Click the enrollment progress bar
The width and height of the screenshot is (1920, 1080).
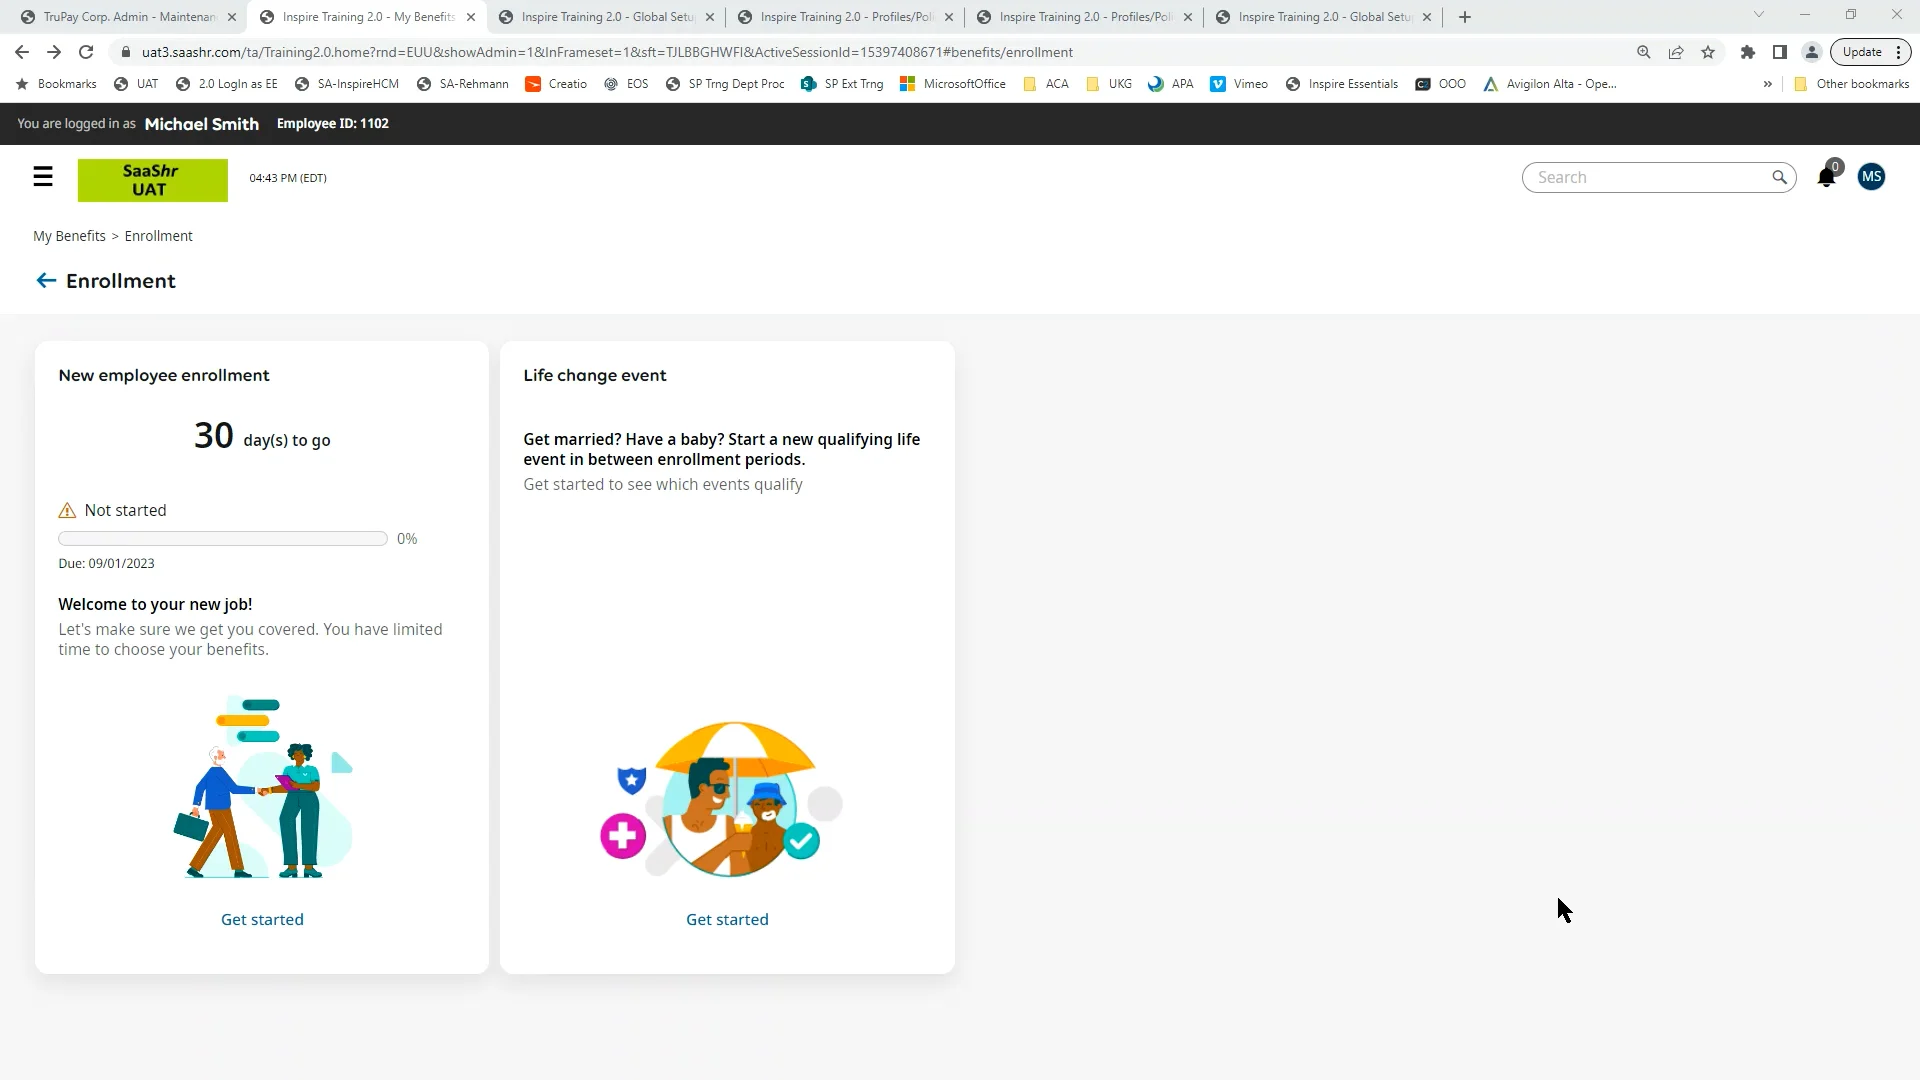click(x=223, y=539)
